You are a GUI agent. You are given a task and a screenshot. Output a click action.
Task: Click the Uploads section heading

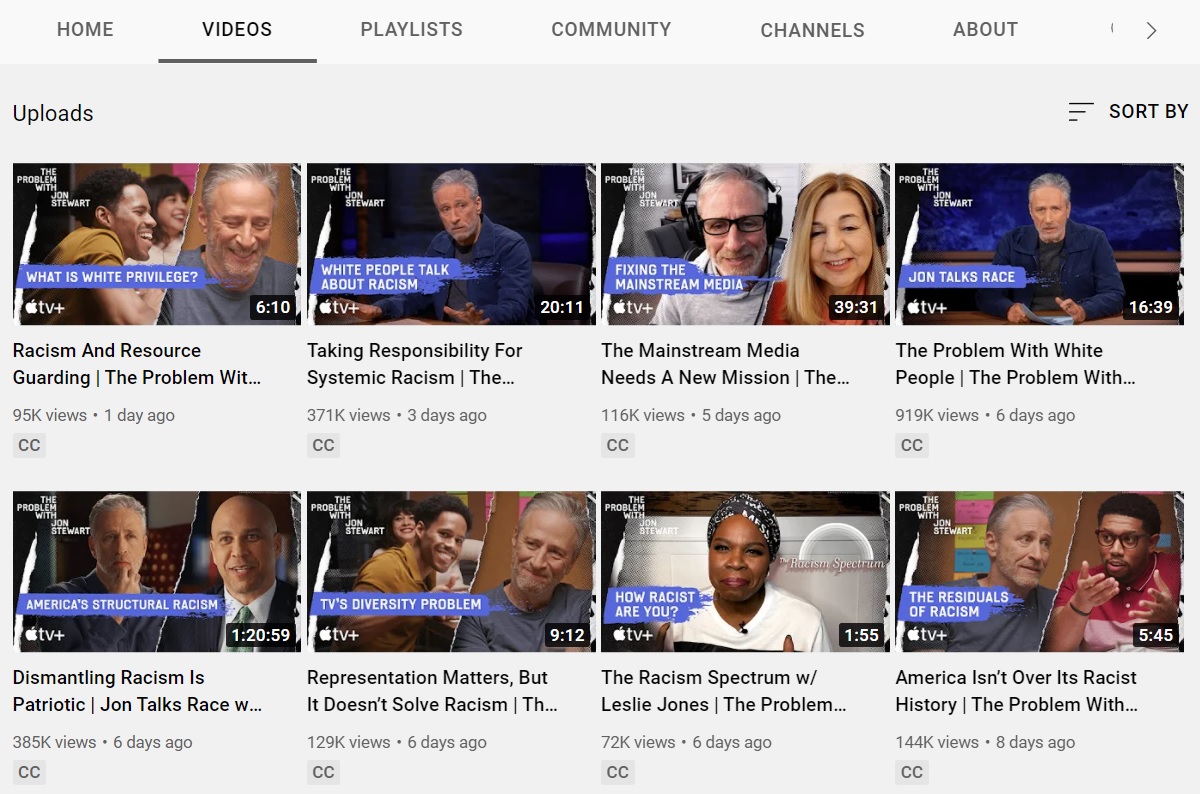[x=53, y=113]
